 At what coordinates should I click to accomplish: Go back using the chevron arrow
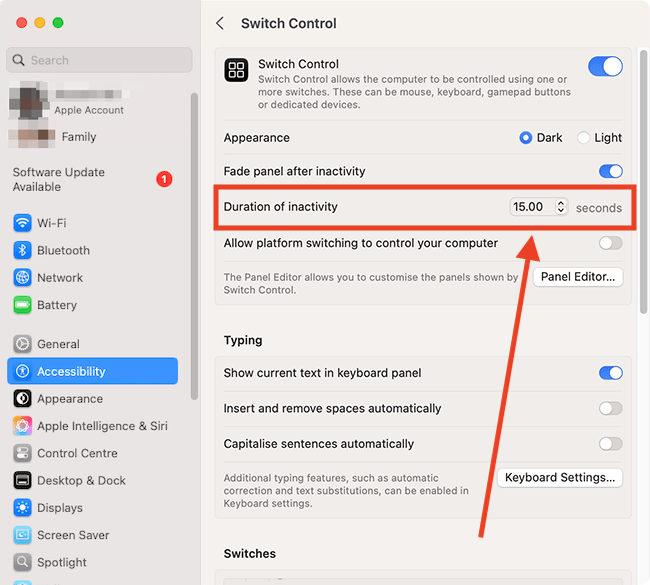coord(220,24)
